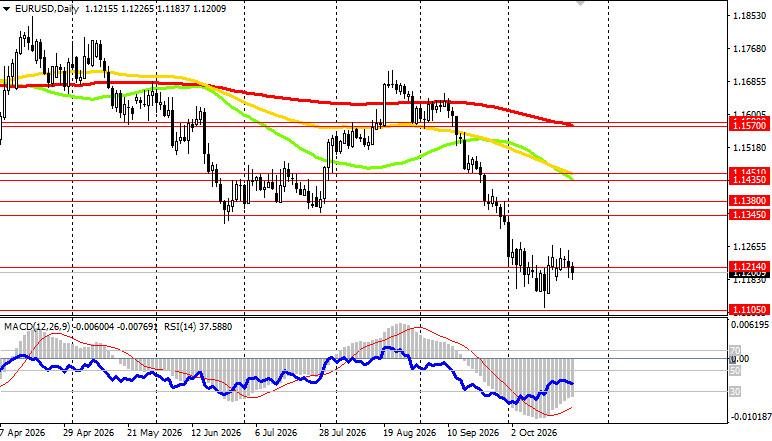This screenshot has height=441, width=772.
Task: Select the red 1.15700 price level label
Action: tap(749, 126)
